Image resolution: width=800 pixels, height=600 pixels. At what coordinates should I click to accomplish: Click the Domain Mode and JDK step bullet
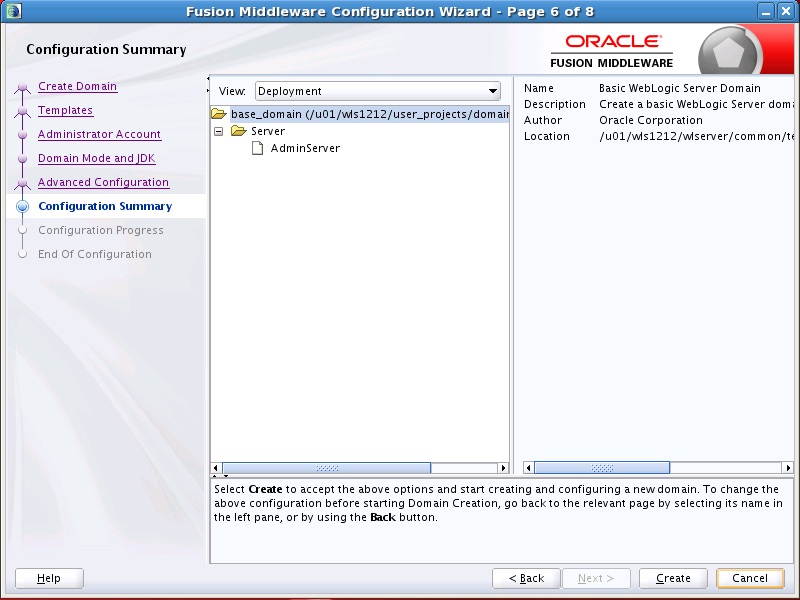22,159
